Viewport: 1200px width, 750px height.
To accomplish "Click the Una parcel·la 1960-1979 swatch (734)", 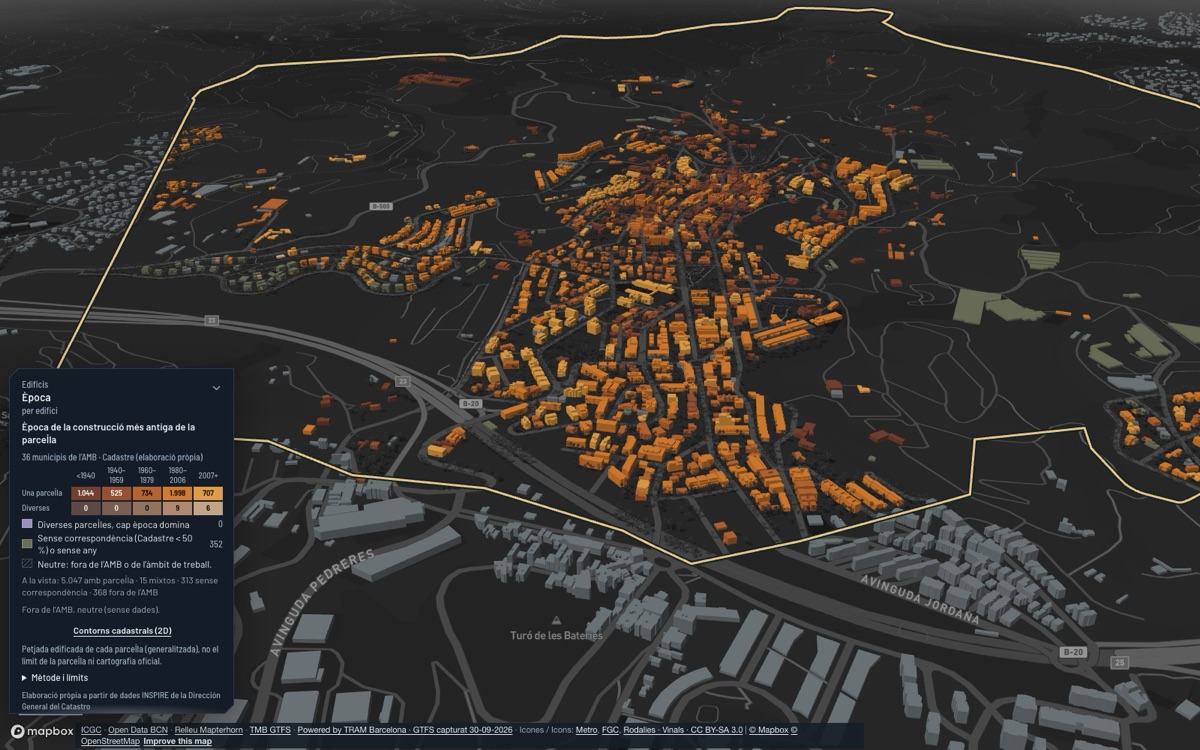I will pos(147,493).
